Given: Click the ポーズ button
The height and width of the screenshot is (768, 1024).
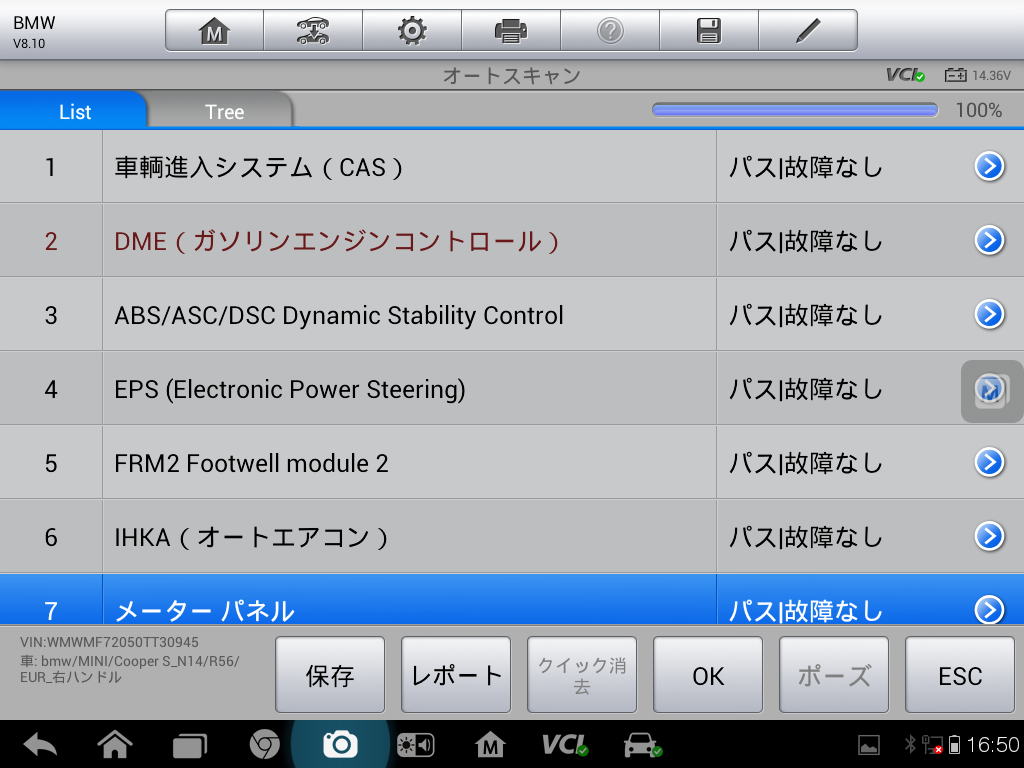Looking at the screenshot, I should coord(834,675).
